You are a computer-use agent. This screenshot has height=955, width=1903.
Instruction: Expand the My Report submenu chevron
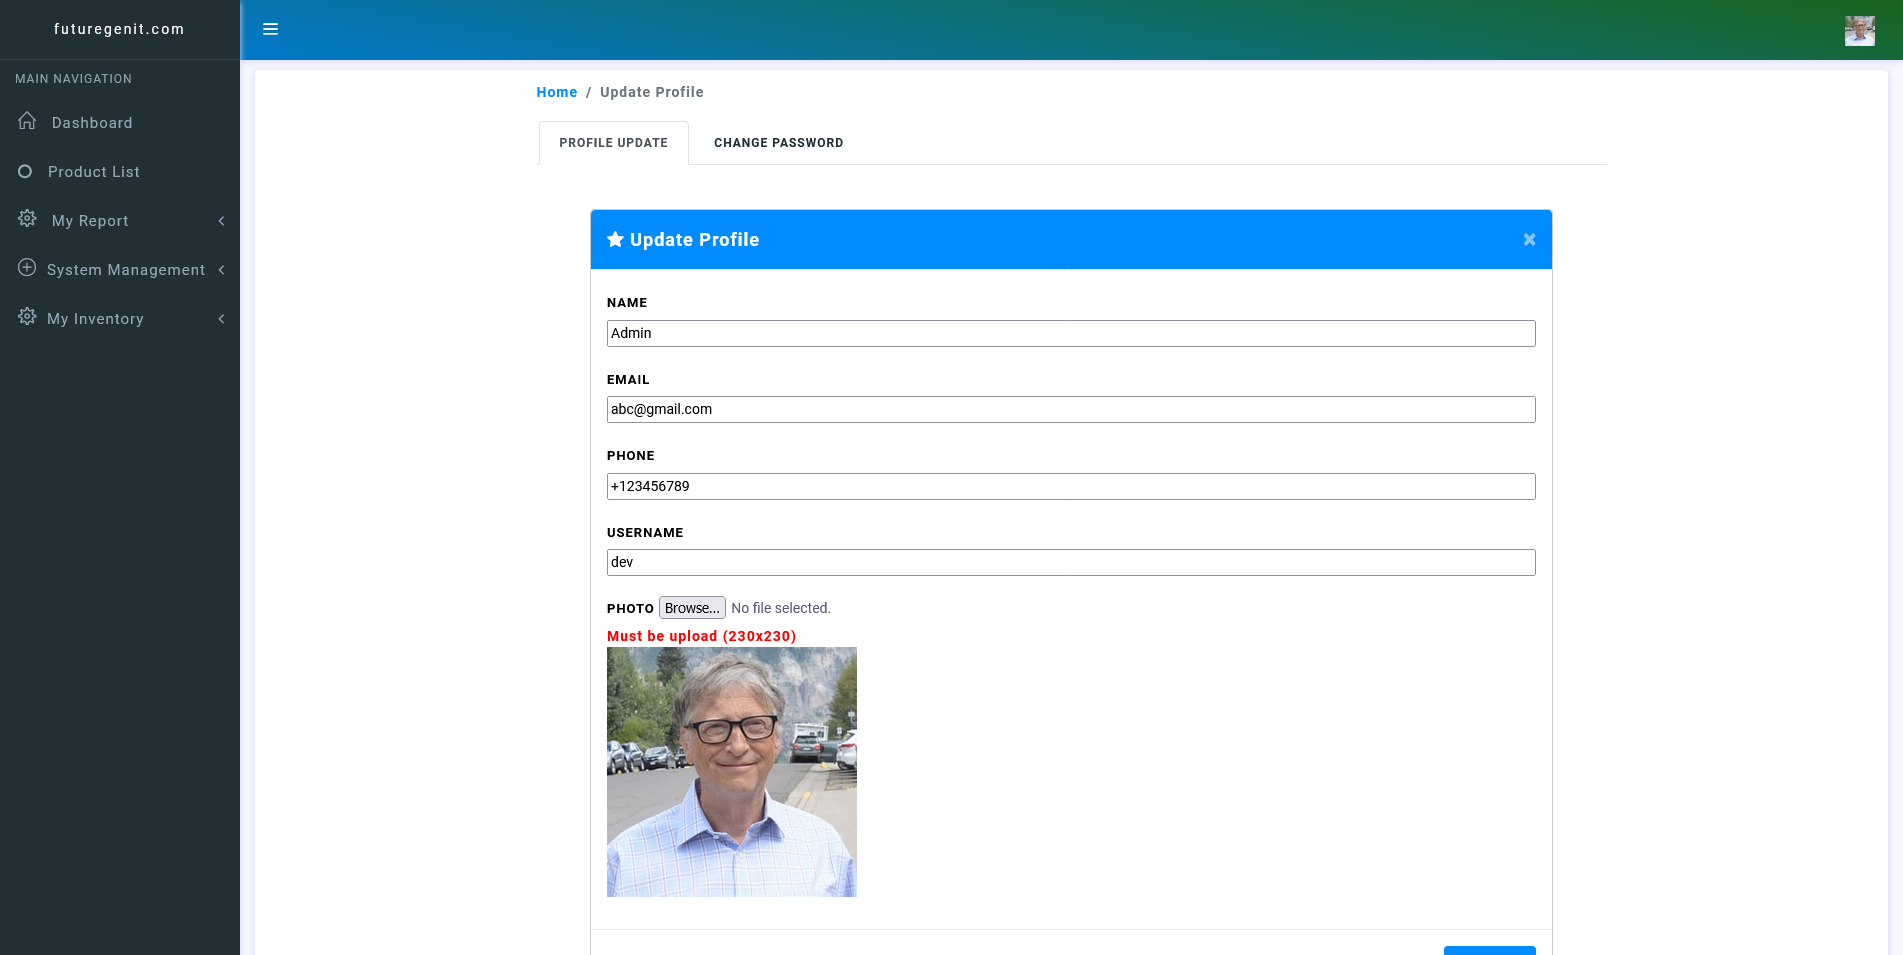point(221,221)
